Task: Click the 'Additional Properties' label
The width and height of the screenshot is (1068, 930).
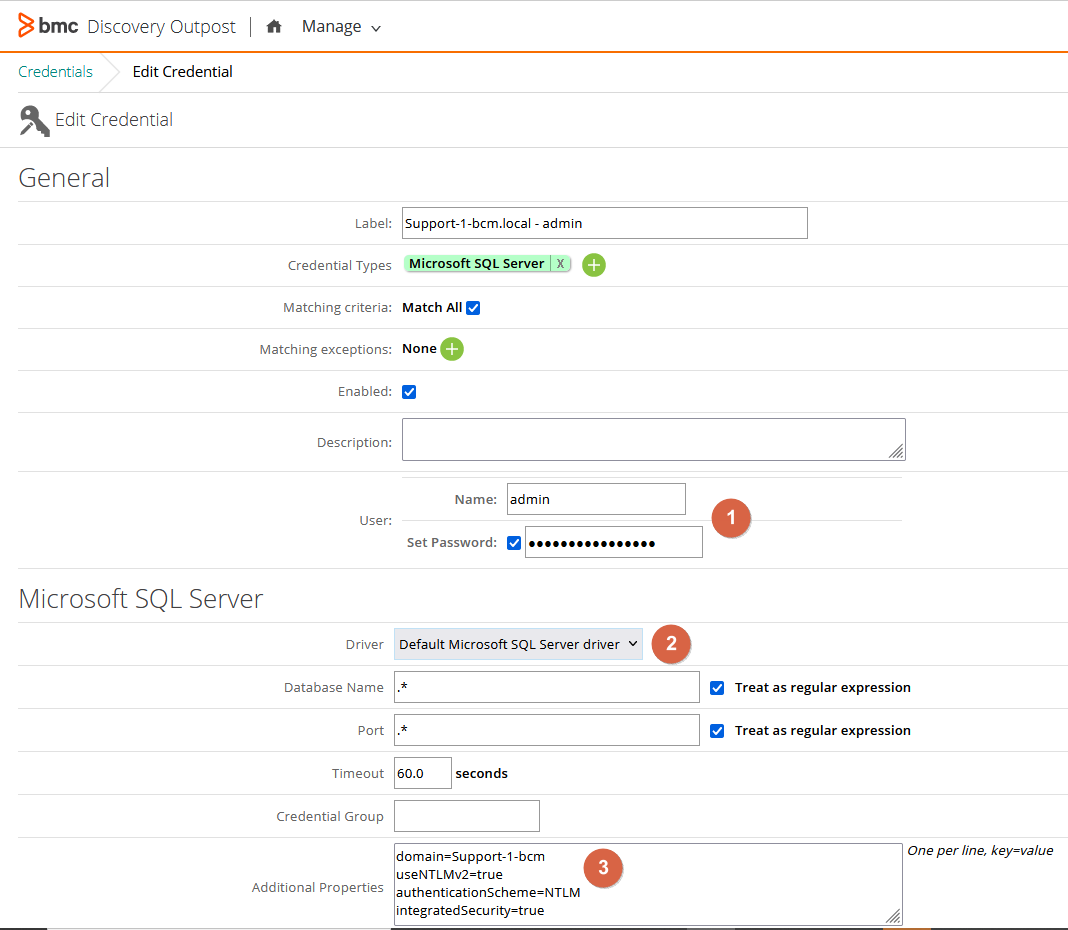Action: [317, 887]
